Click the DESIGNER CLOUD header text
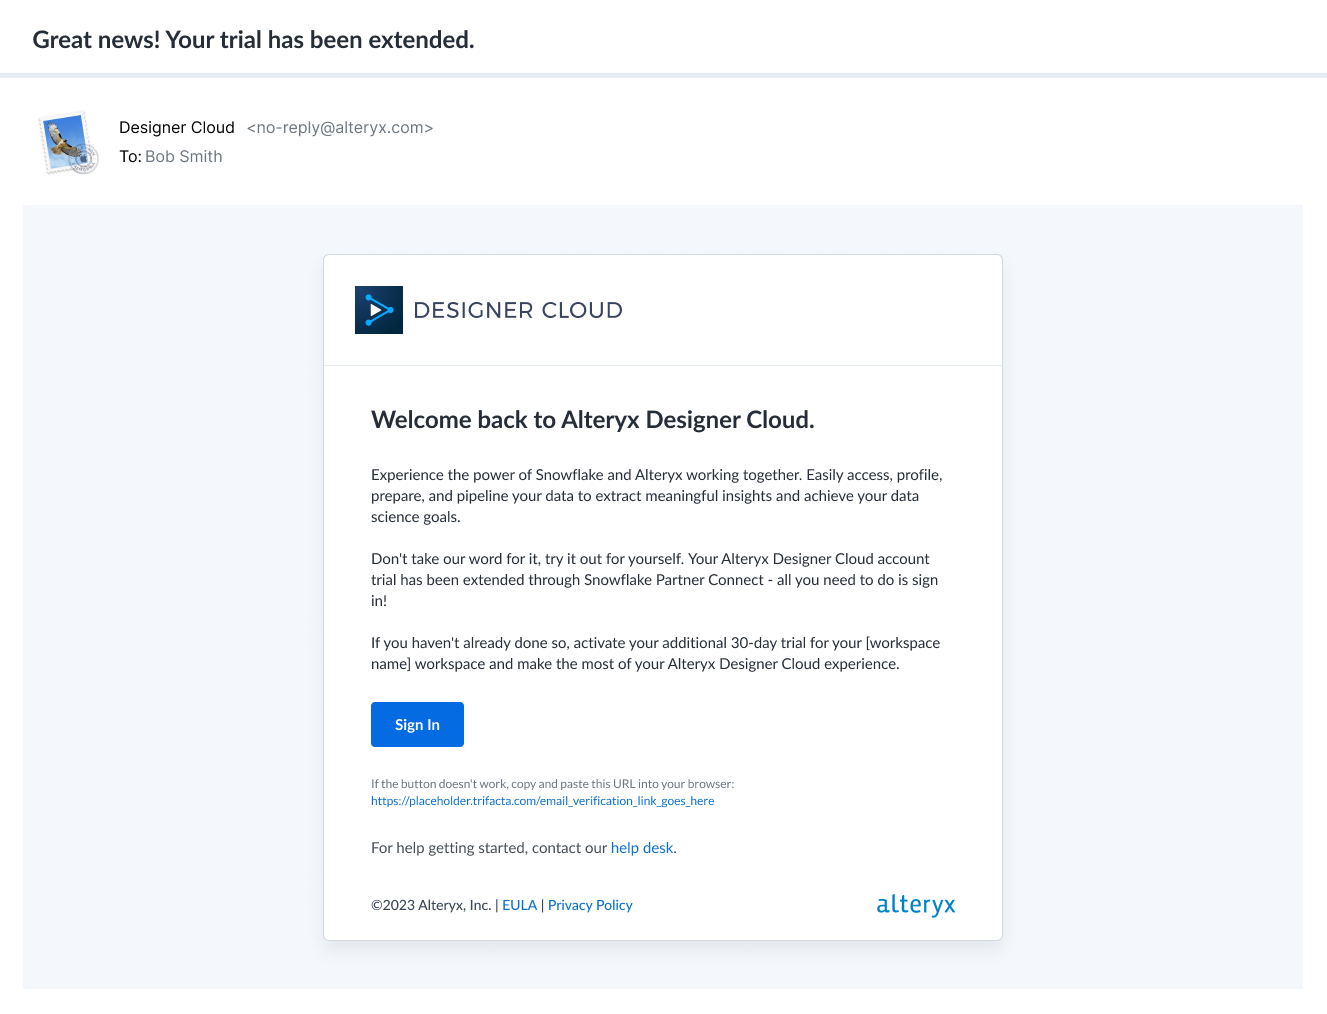The image size is (1327, 1014). [518, 310]
